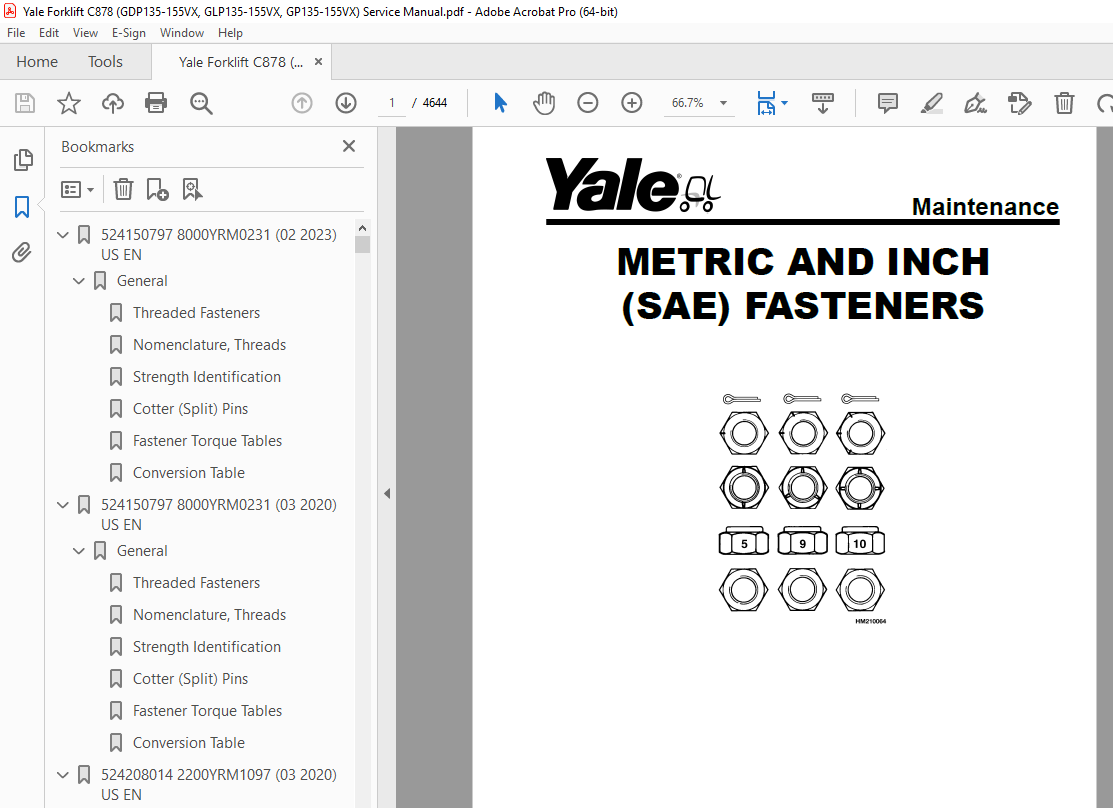Viewport: 1113px width, 808px height.
Task: Activate the hand pan tool
Action: point(544,103)
